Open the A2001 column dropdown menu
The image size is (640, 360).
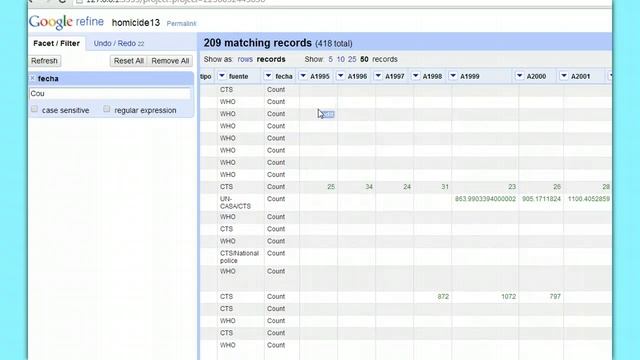(564, 76)
